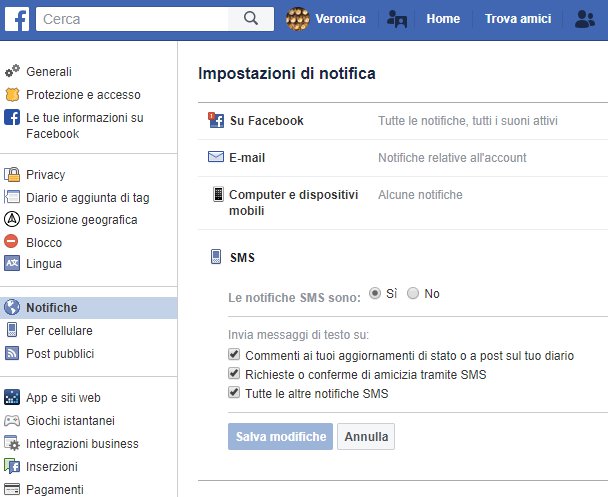Screen dimensions: 608x497
Task: Click the E-mail envelope icon
Action: 216,157
